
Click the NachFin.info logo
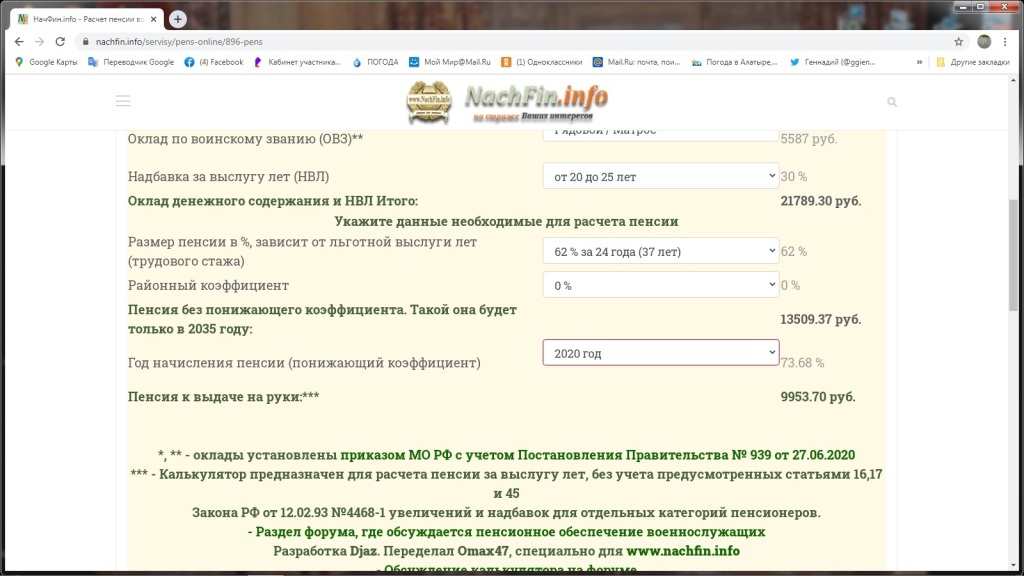click(x=507, y=101)
